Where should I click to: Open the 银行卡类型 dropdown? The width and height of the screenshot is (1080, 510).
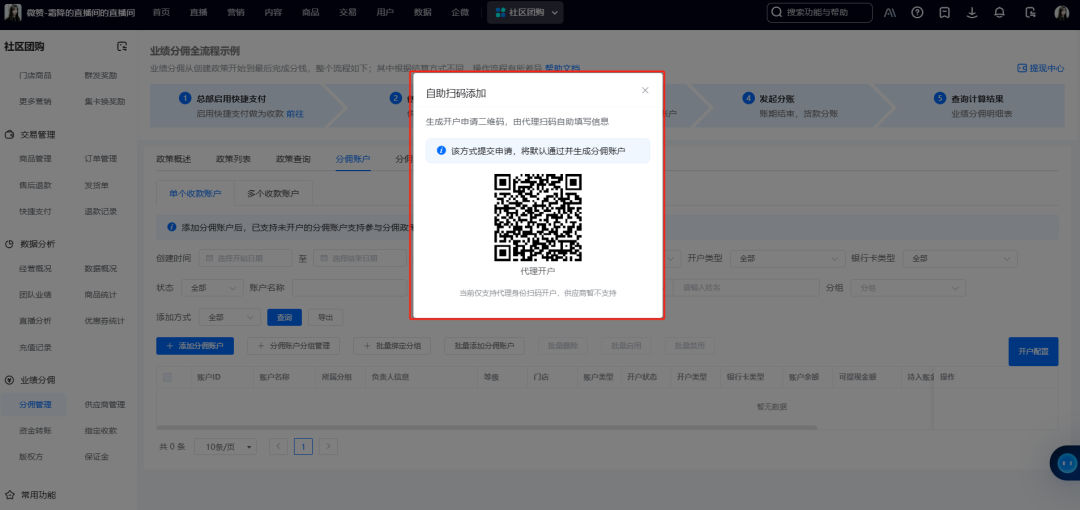tap(960, 258)
